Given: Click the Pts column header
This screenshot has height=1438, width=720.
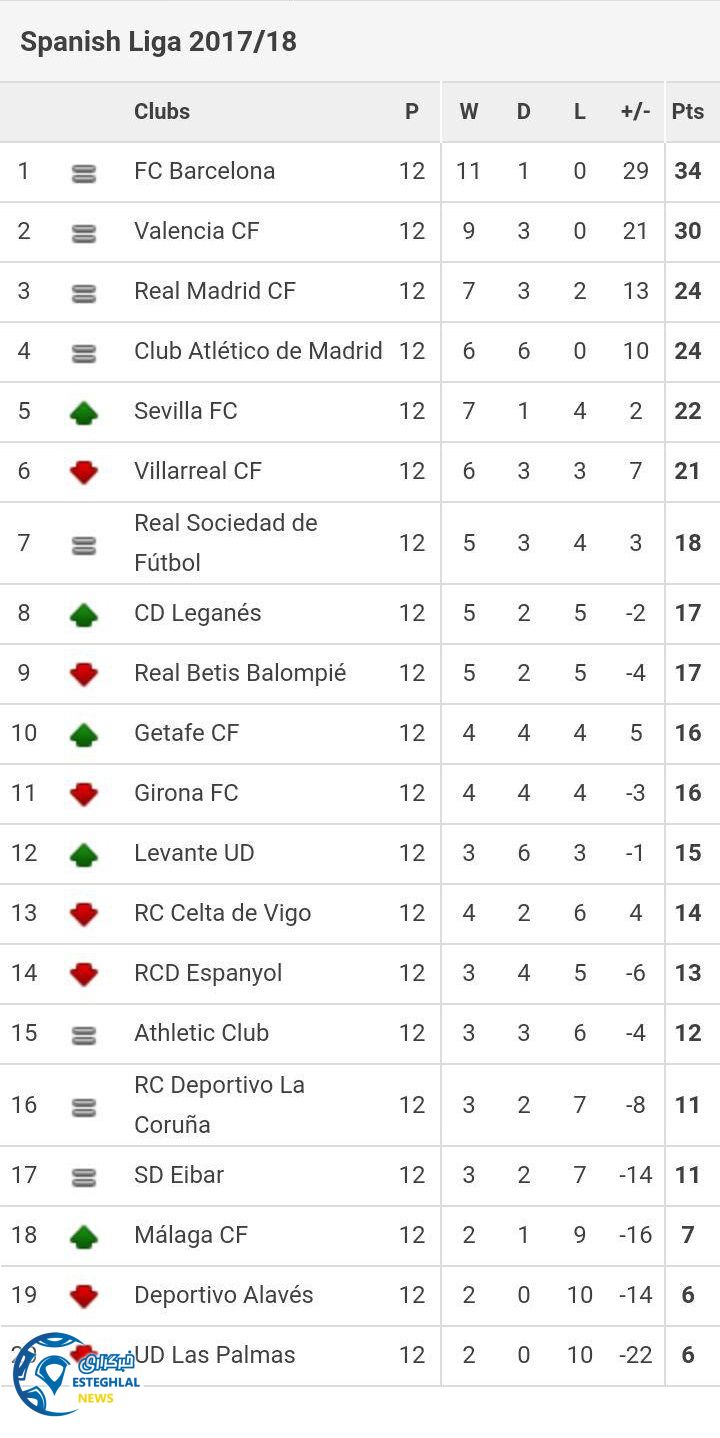Looking at the screenshot, I should (x=688, y=111).
